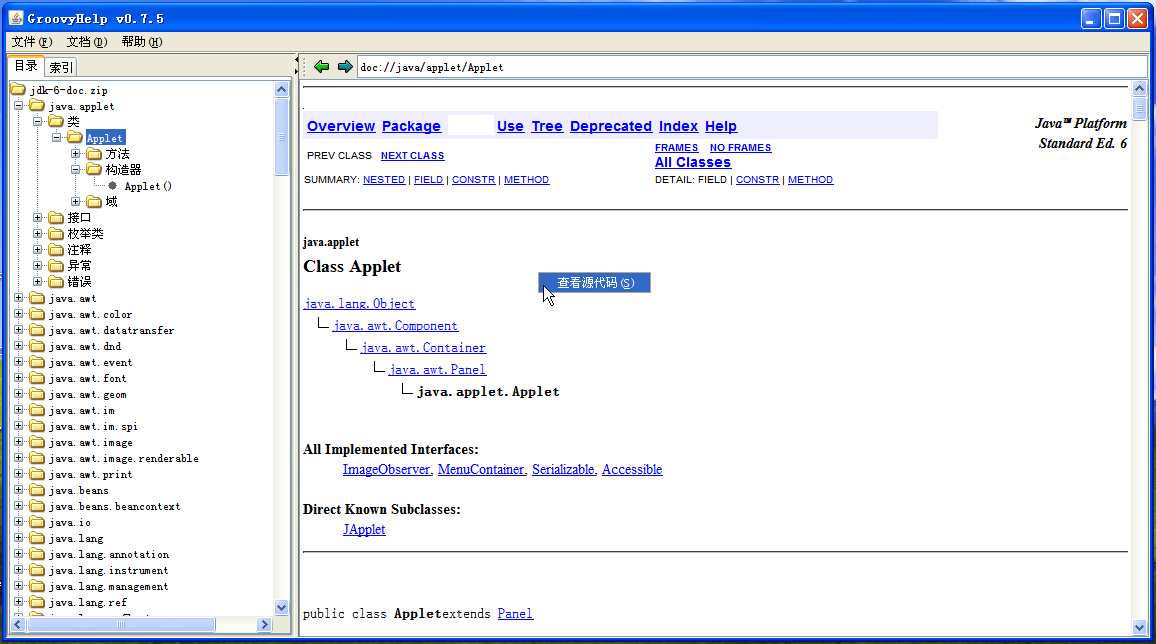Select the java.lang.management tree item
The image size is (1156, 644).
pyautogui.click(x=108, y=587)
